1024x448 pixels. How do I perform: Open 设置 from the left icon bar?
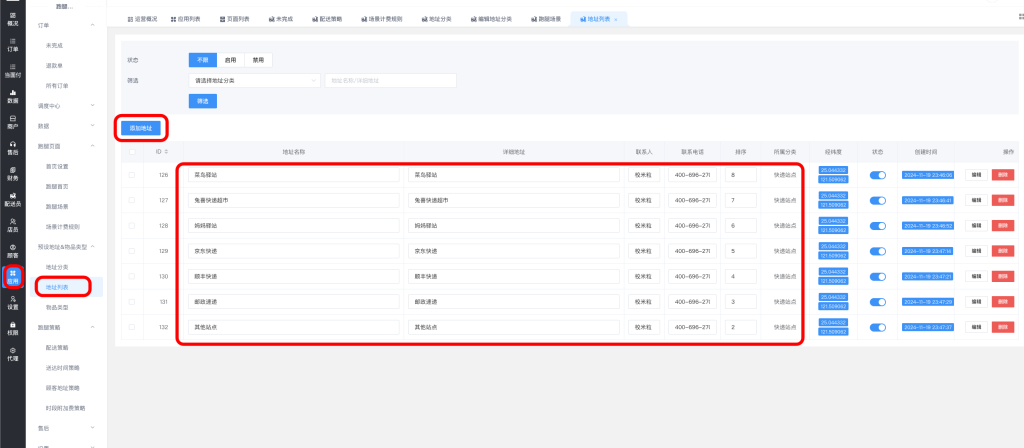(x=13, y=303)
